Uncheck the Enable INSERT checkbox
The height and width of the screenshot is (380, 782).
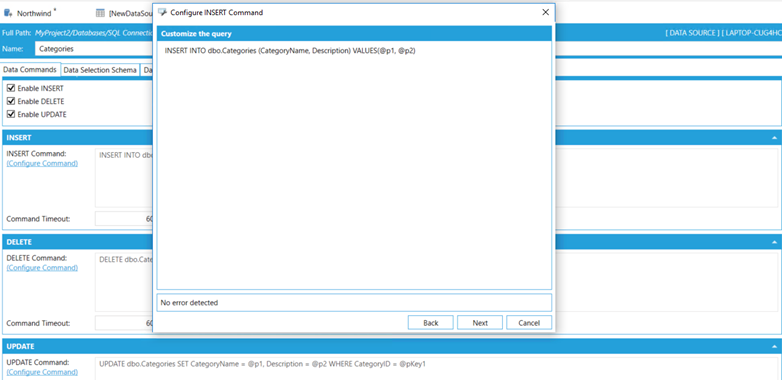(11, 88)
